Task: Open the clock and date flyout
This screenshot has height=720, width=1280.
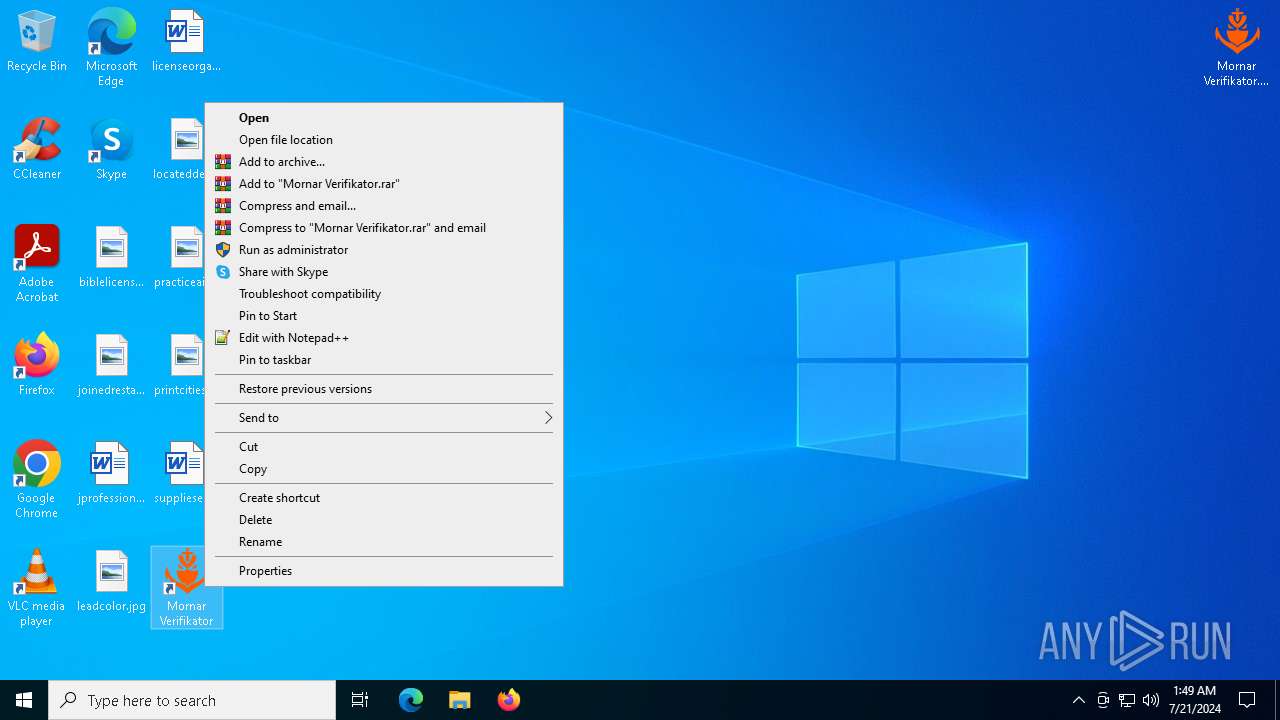Action: (x=1194, y=700)
